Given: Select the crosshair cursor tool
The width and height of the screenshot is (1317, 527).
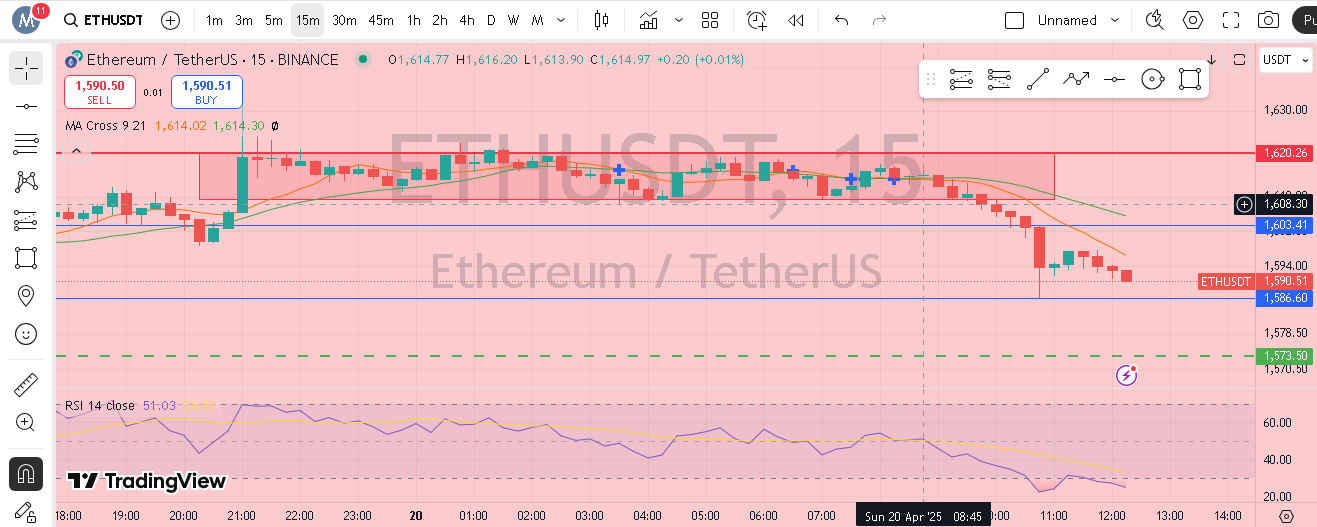Looking at the screenshot, I should (x=26, y=68).
